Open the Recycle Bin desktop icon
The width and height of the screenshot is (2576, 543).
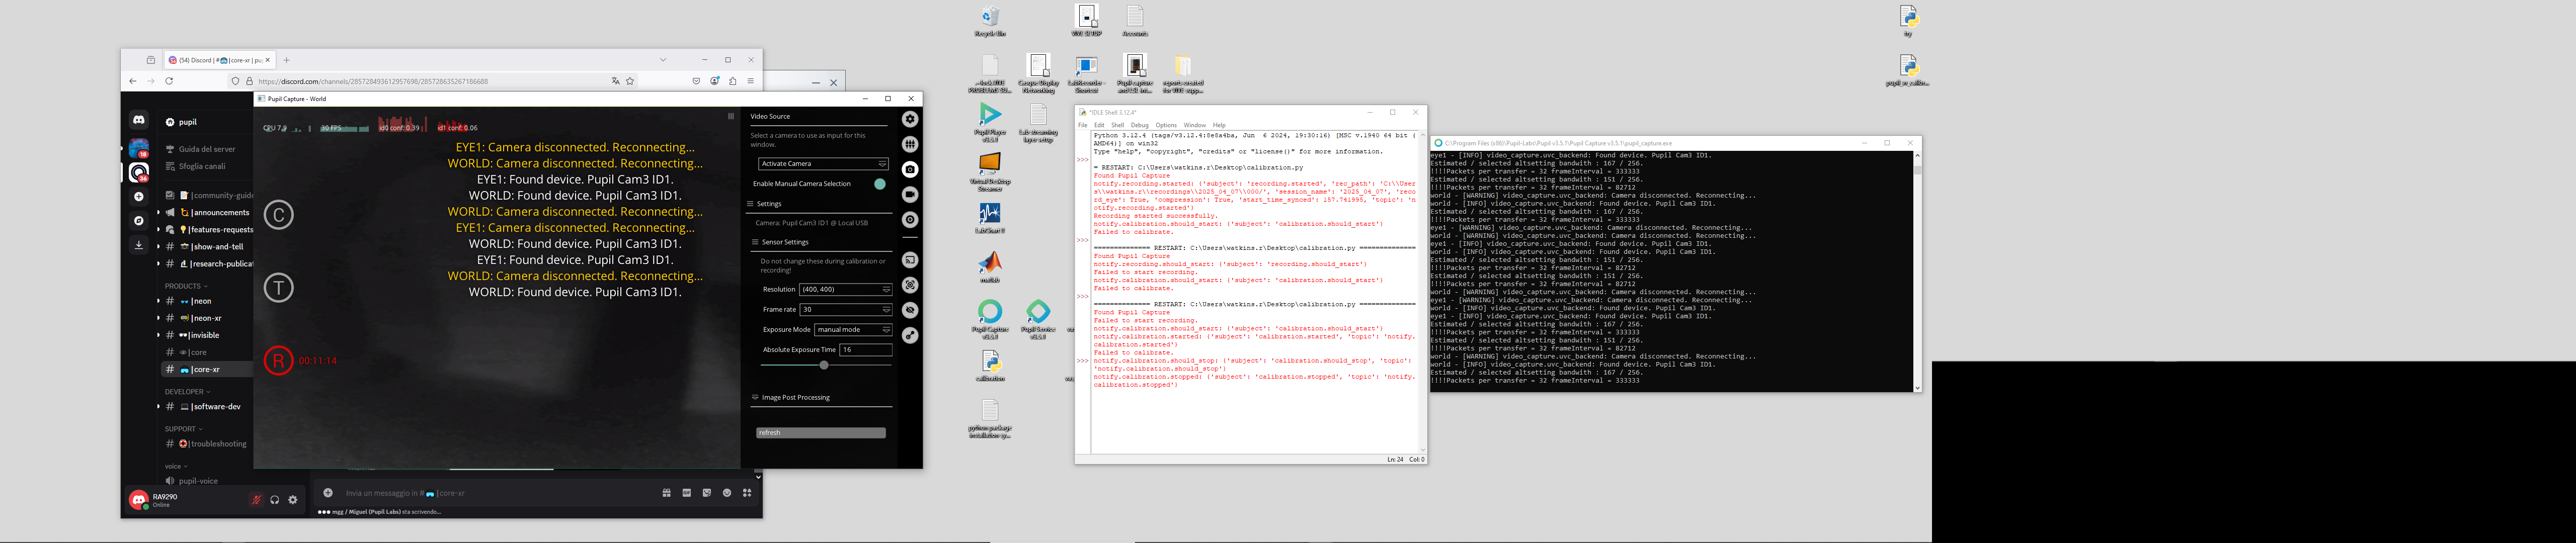click(989, 21)
